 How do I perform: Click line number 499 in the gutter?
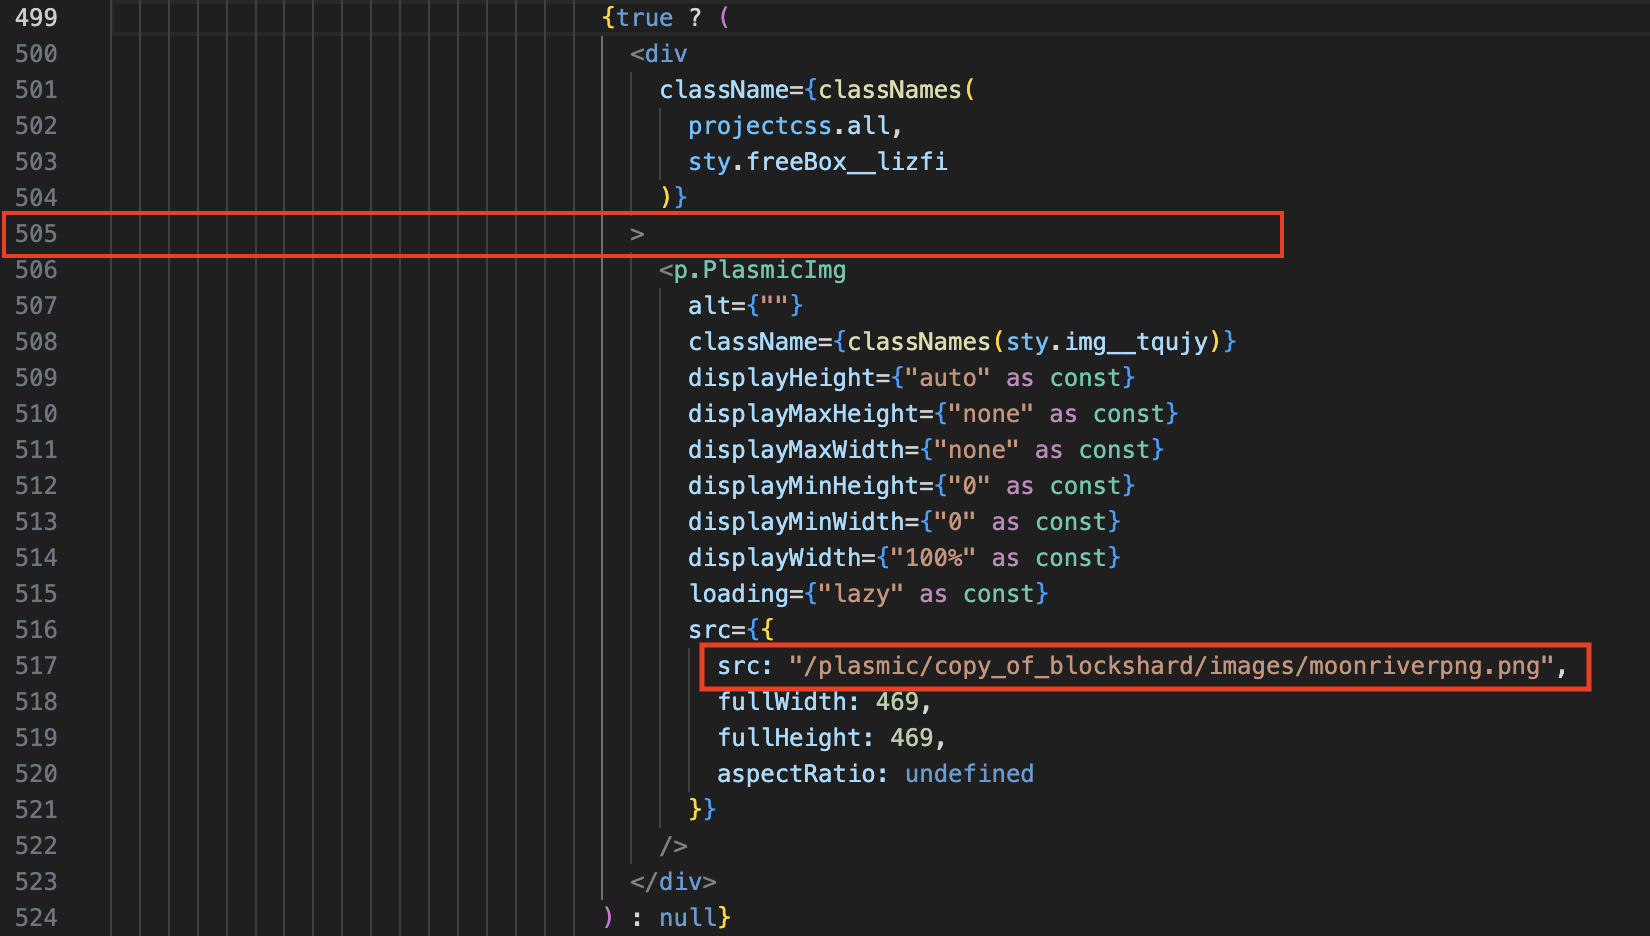[36, 18]
